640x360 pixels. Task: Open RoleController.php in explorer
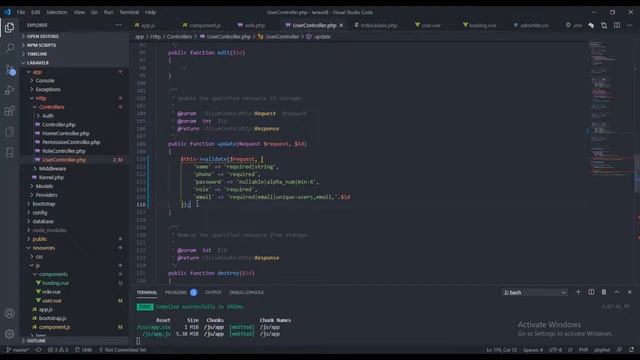coord(64,151)
